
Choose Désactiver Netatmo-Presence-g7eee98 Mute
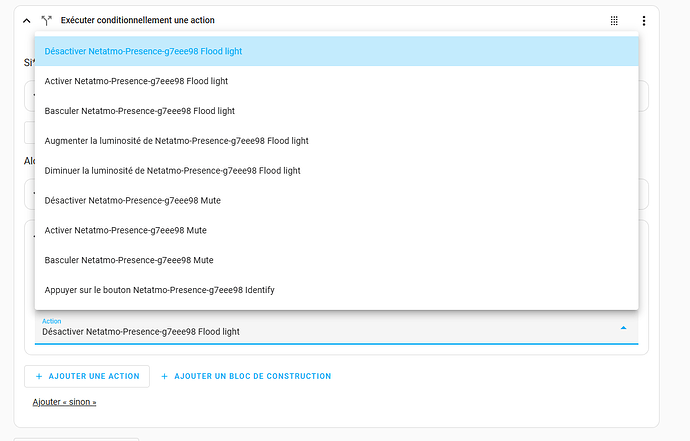coord(337,201)
